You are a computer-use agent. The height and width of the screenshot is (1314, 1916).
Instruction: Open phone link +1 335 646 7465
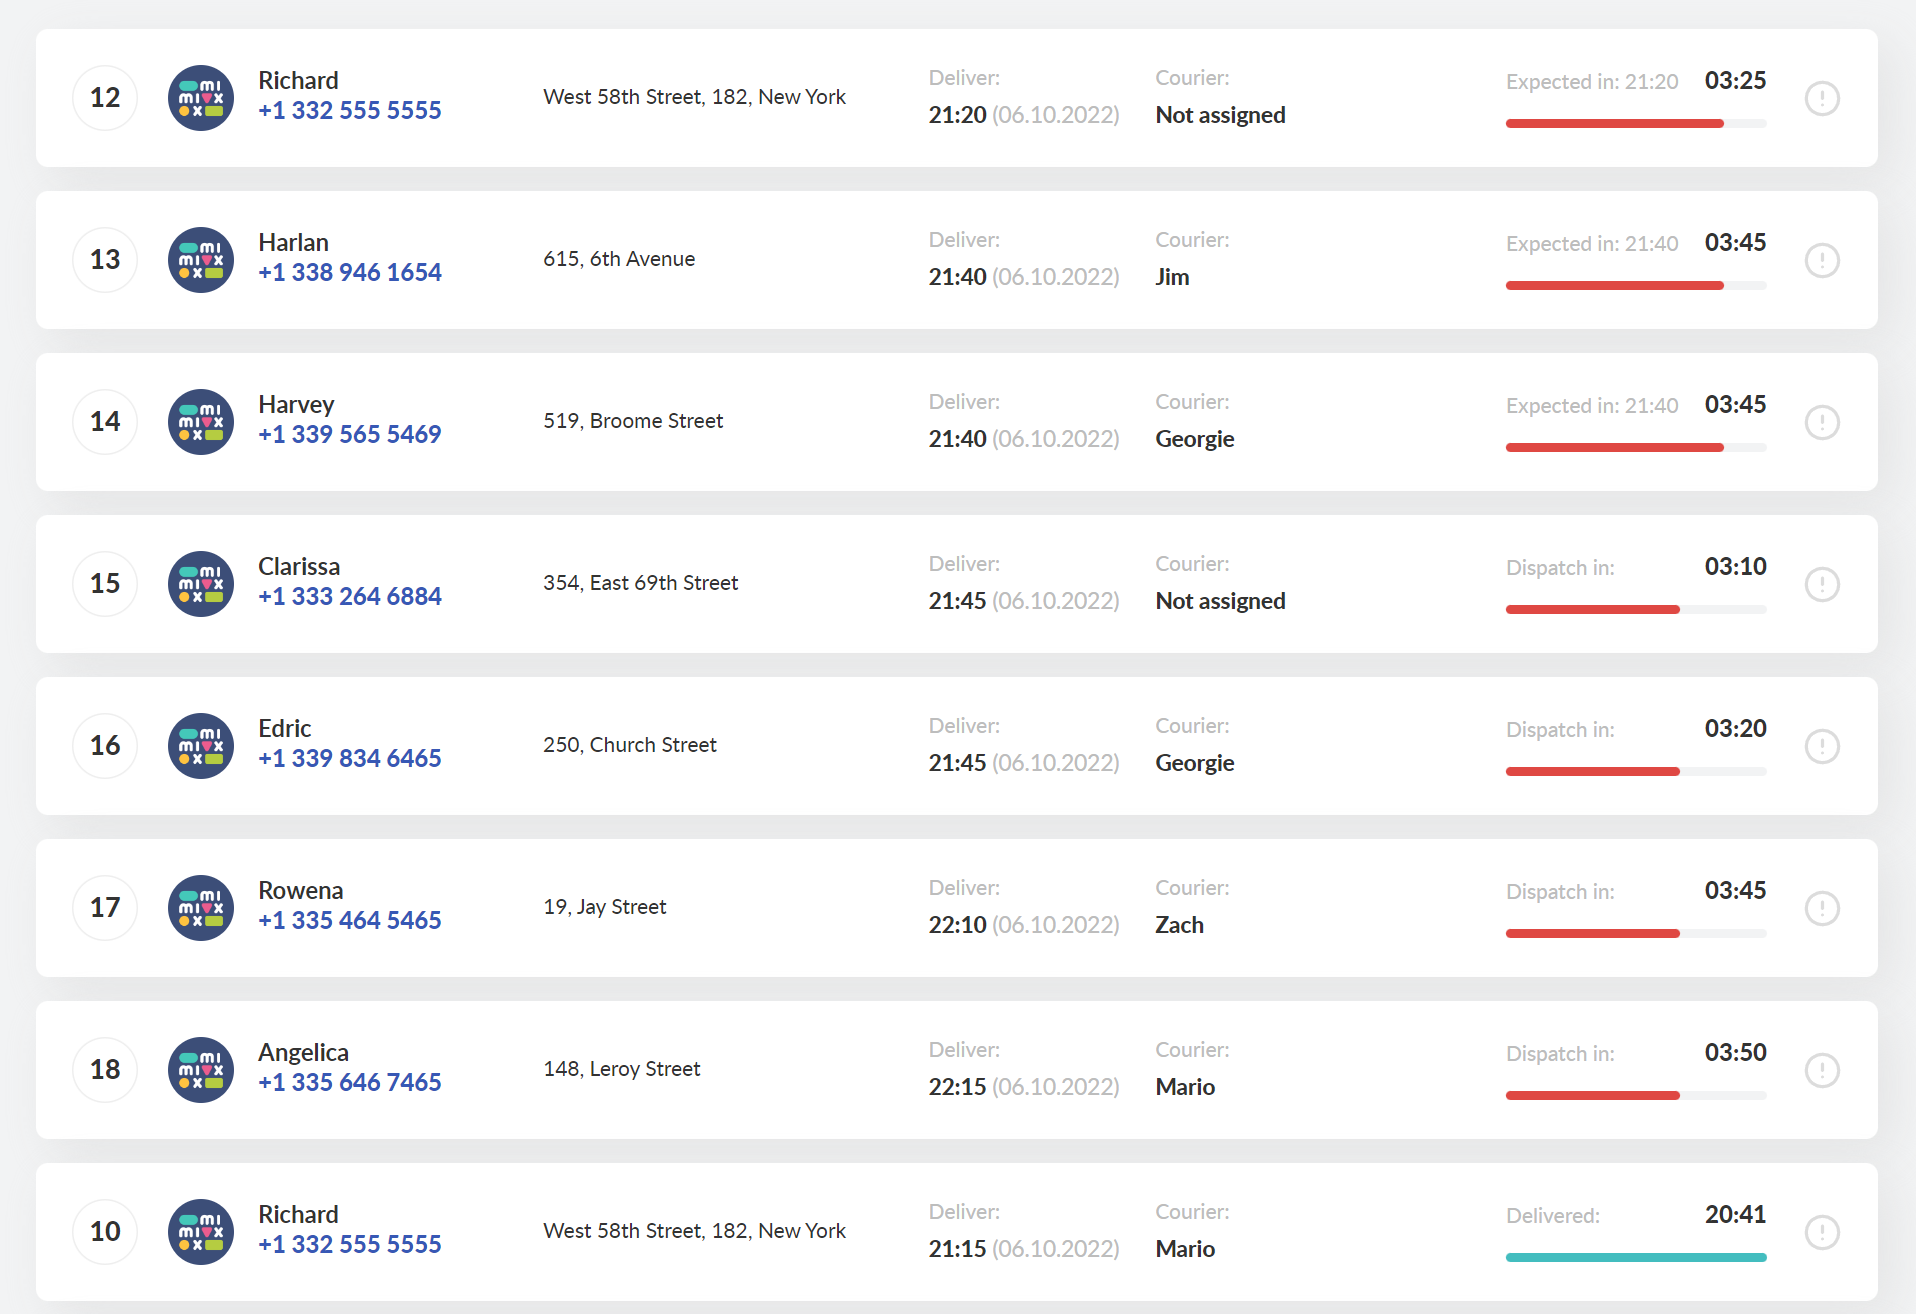(x=350, y=1082)
